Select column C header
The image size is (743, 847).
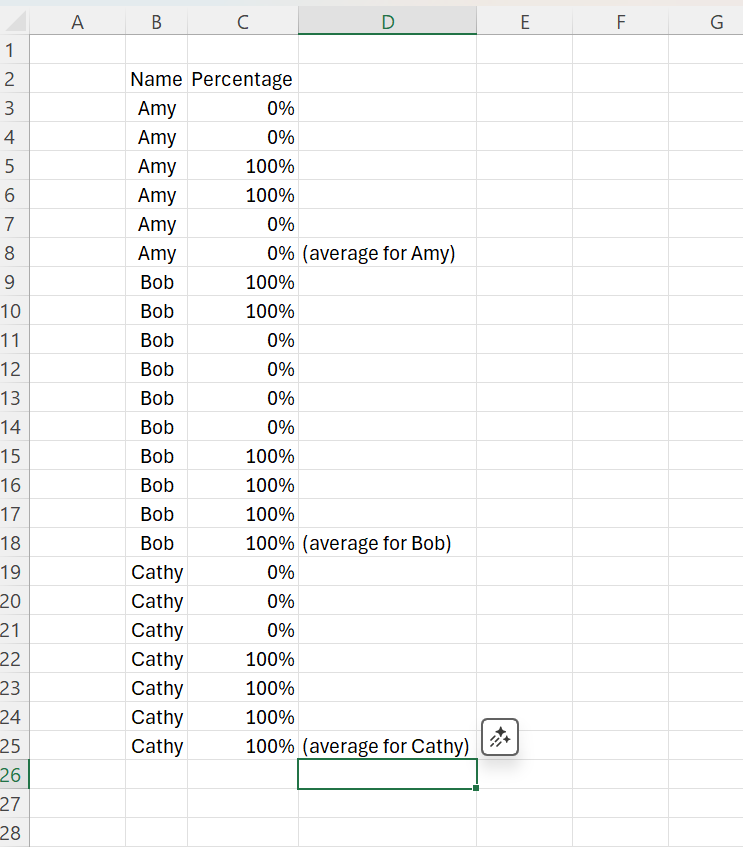point(242,22)
